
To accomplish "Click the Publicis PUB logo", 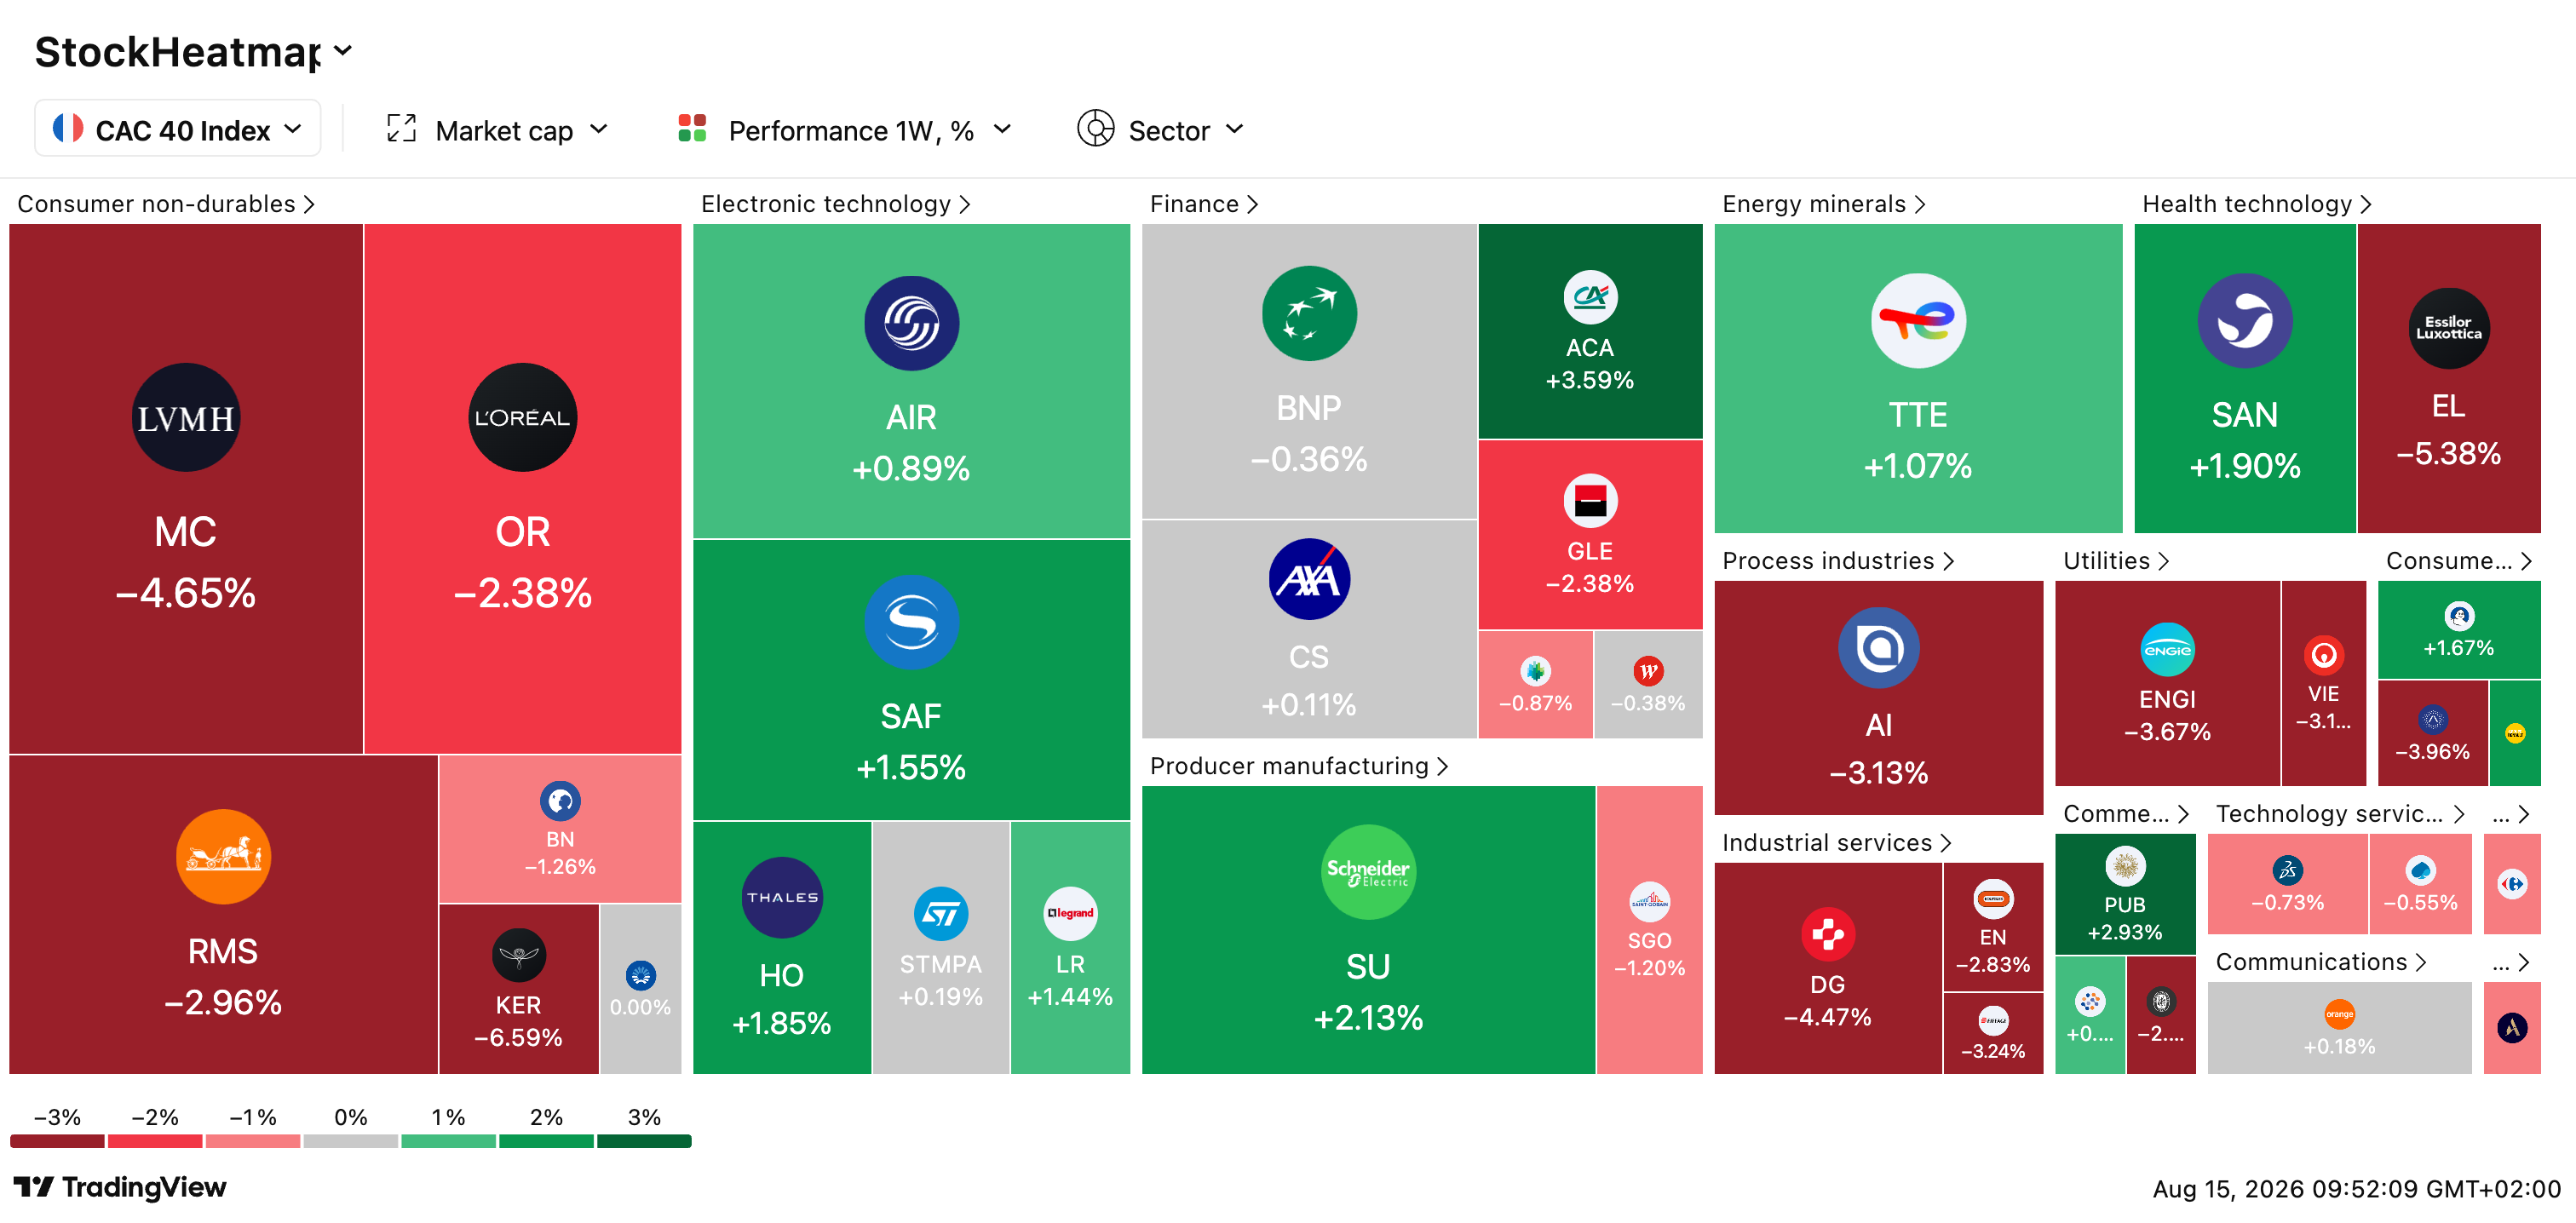I will point(2125,866).
